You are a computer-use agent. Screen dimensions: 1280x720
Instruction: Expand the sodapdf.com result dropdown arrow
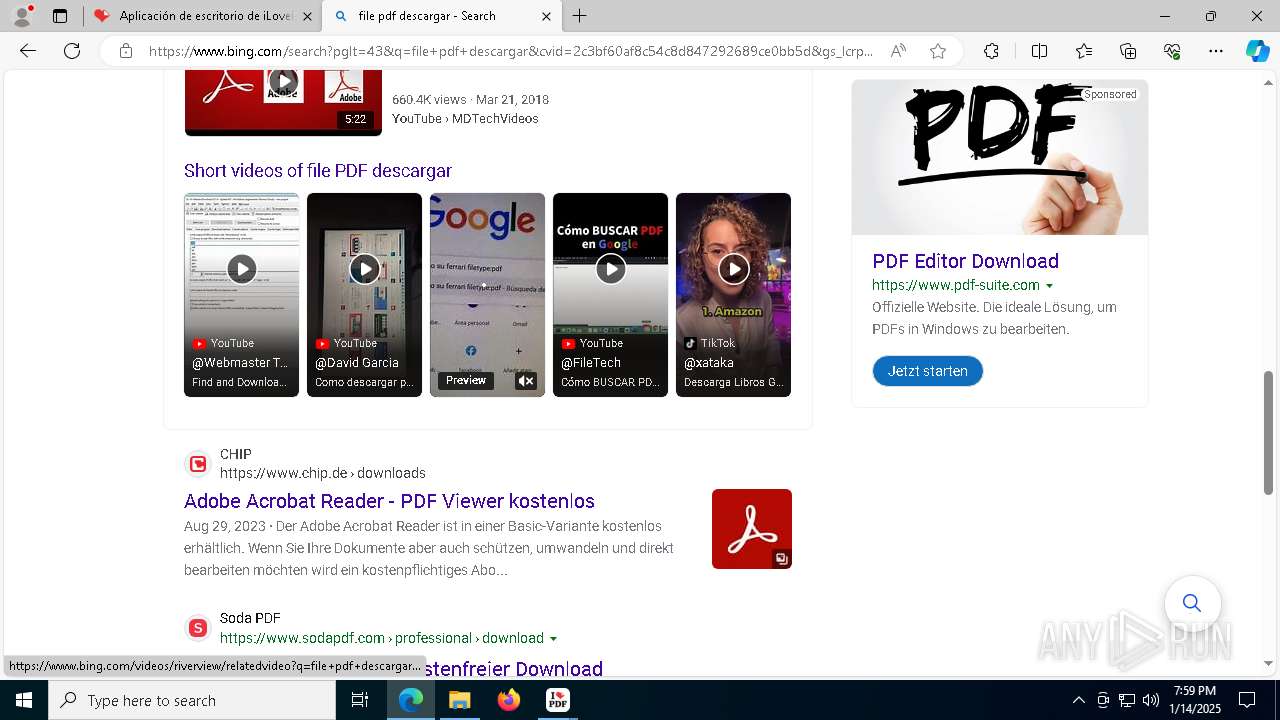click(553, 639)
